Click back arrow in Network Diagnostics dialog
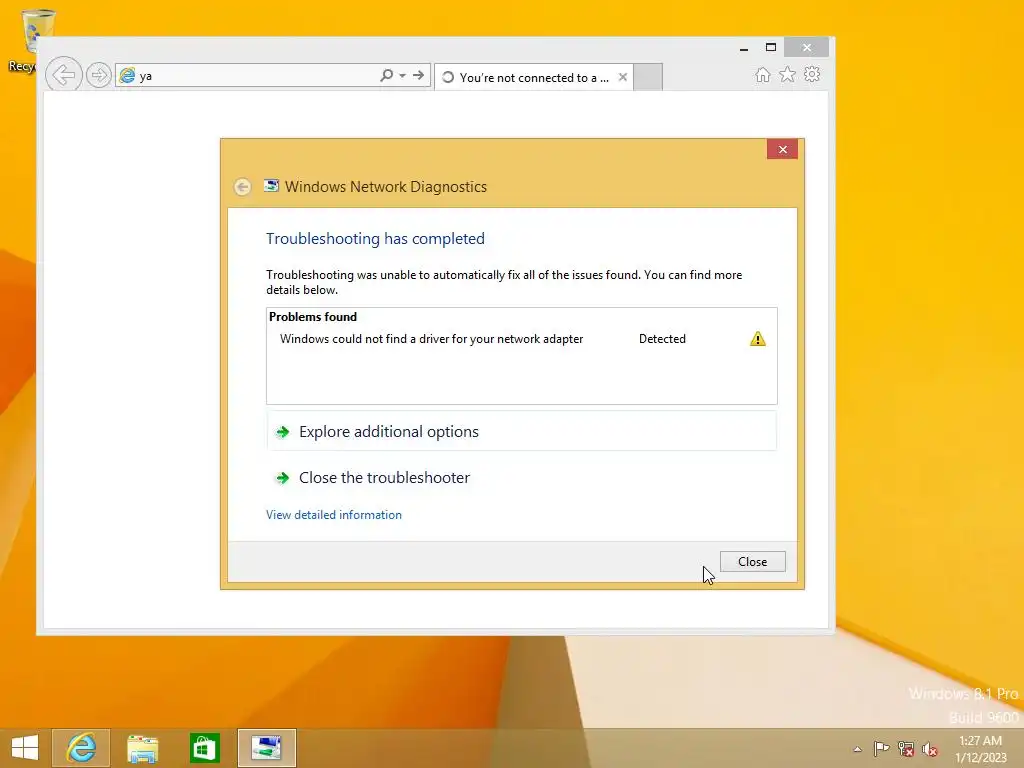Screen dimensions: 1024x768 coord(242,187)
